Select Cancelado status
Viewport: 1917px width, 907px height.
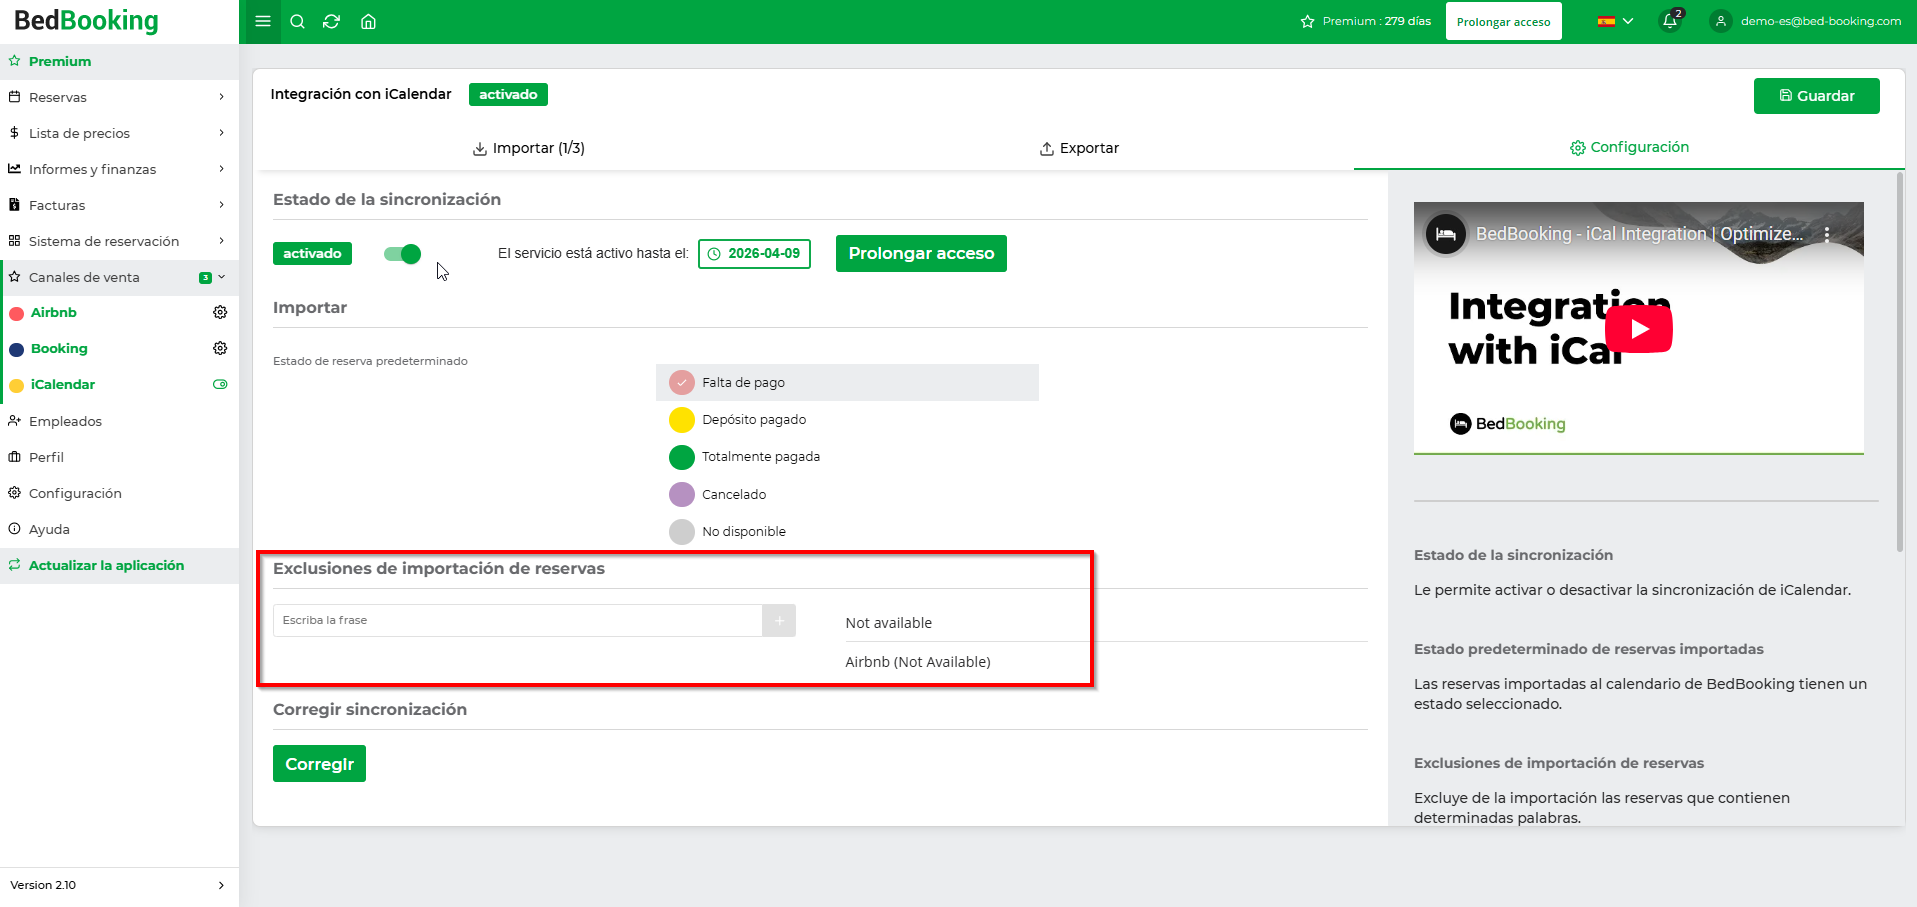tap(847, 494)
